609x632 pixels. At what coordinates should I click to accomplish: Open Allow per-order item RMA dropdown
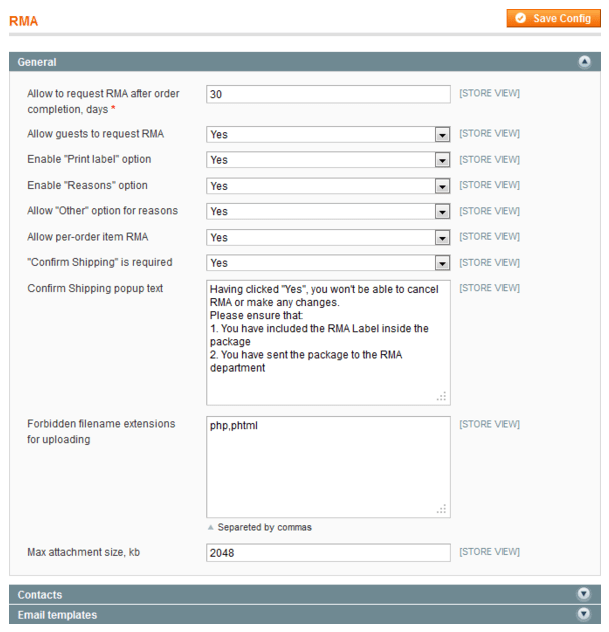click(x=328, y=237)
